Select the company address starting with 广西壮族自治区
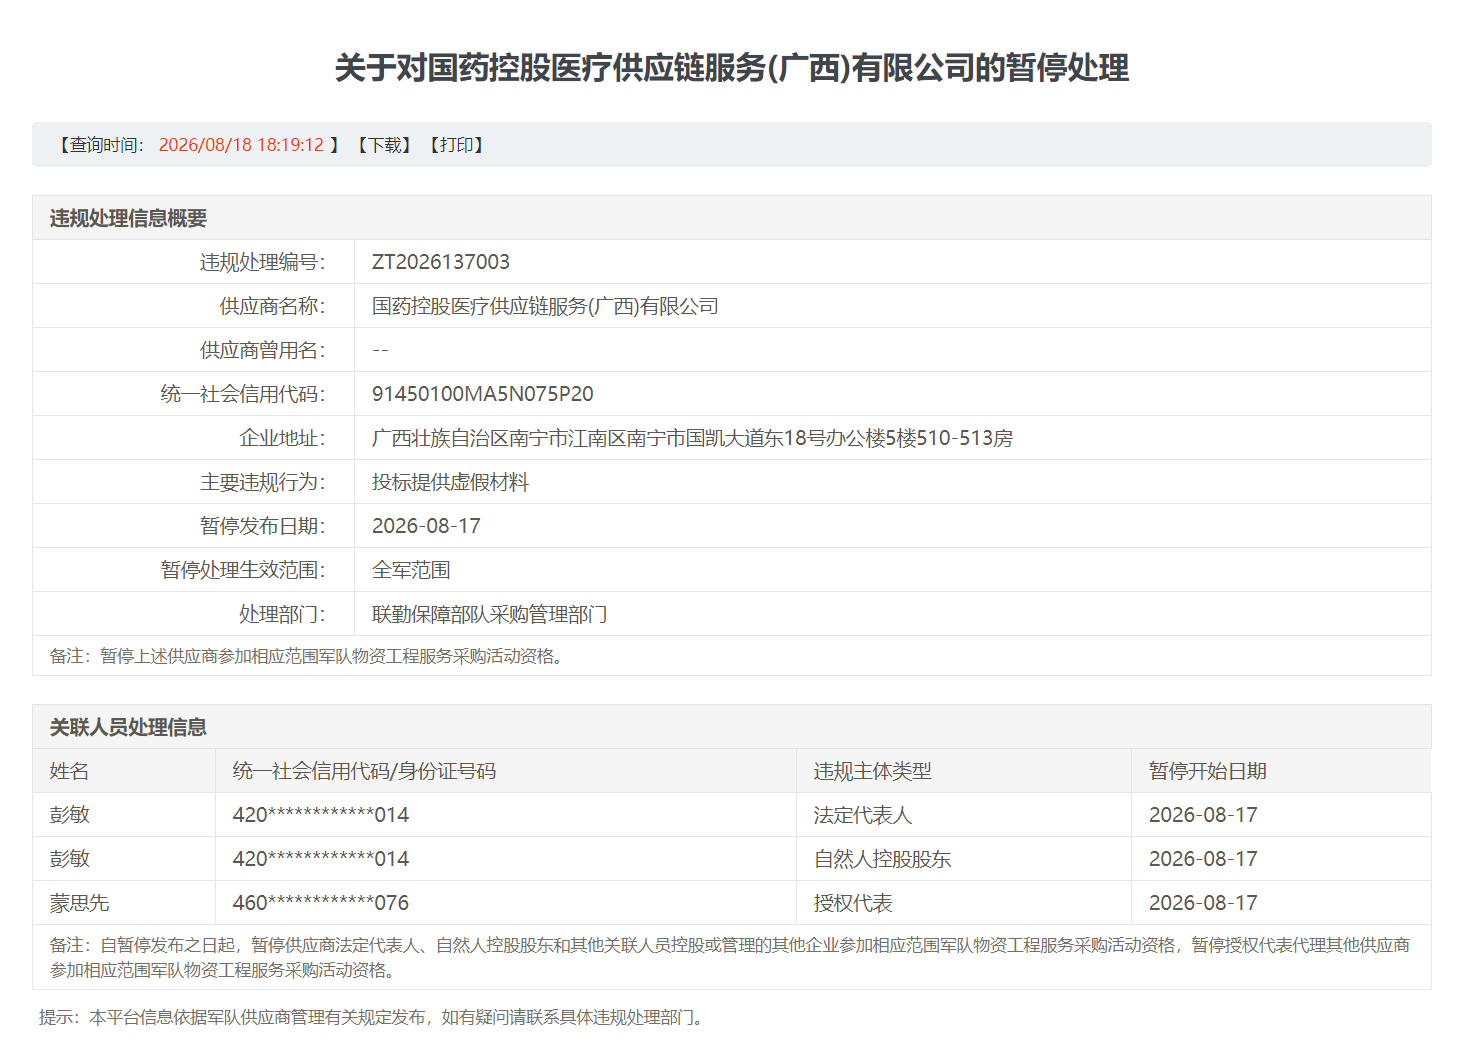 [x=692, y=438]
